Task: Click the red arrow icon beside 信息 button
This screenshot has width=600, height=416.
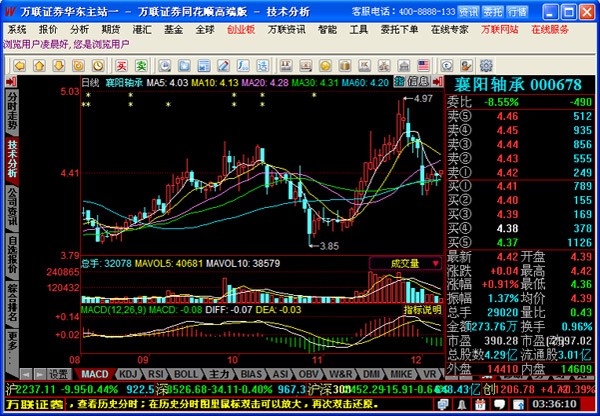Action: pos(437,81)
